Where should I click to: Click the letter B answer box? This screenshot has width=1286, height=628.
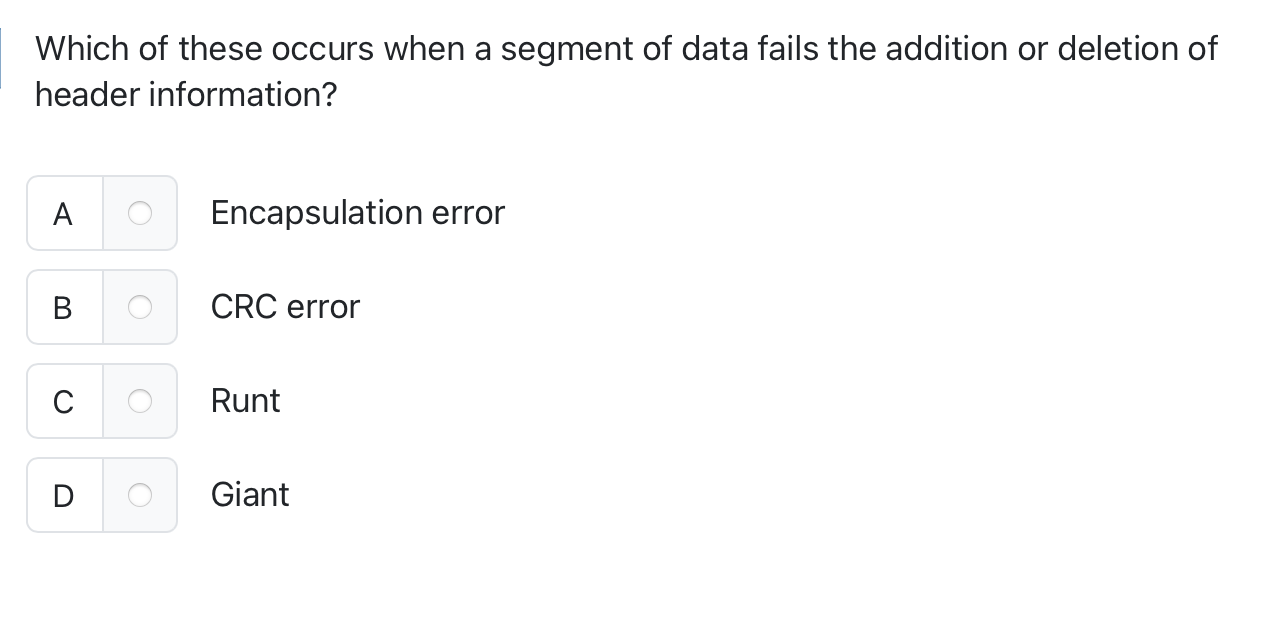point(63,307)
